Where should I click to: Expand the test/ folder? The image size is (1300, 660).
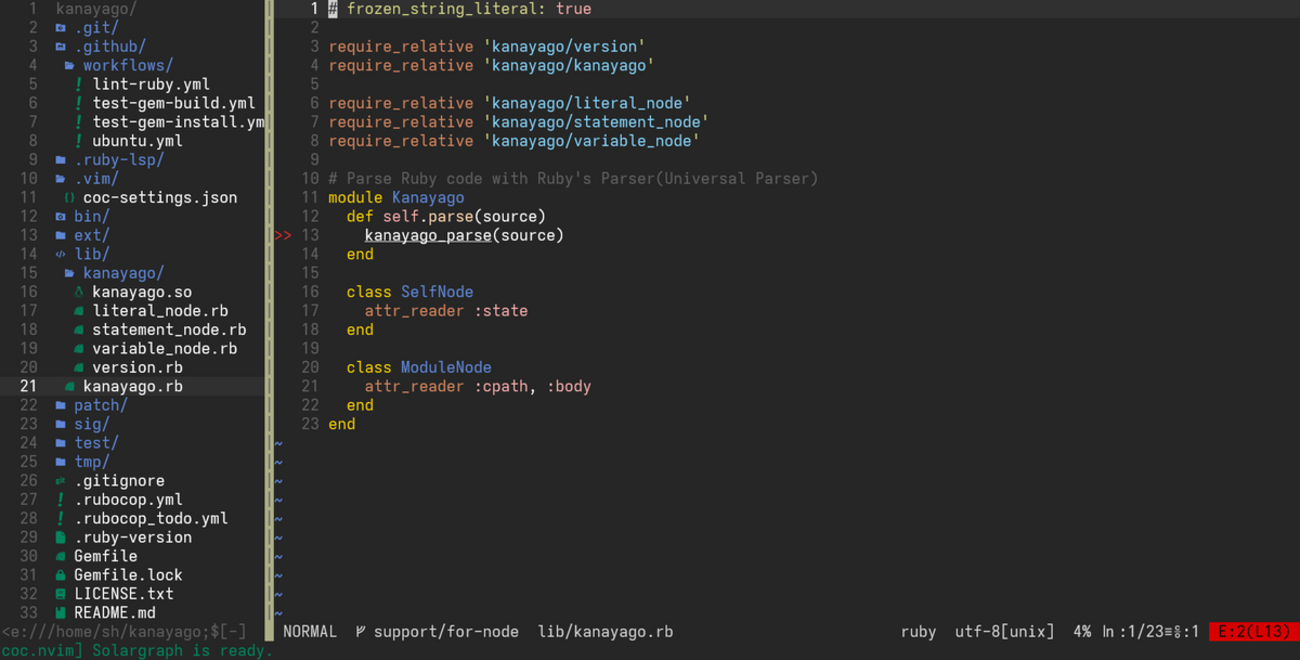coord(95,443)
